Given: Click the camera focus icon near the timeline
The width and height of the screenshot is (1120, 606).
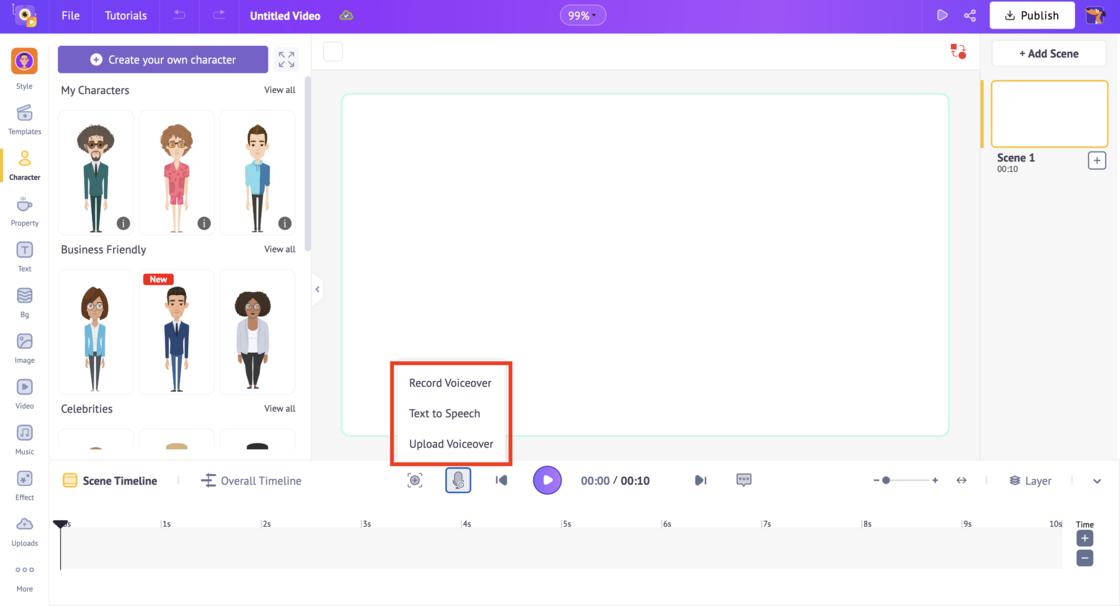Looking at the screenshot, I should [x=415, y=480].
